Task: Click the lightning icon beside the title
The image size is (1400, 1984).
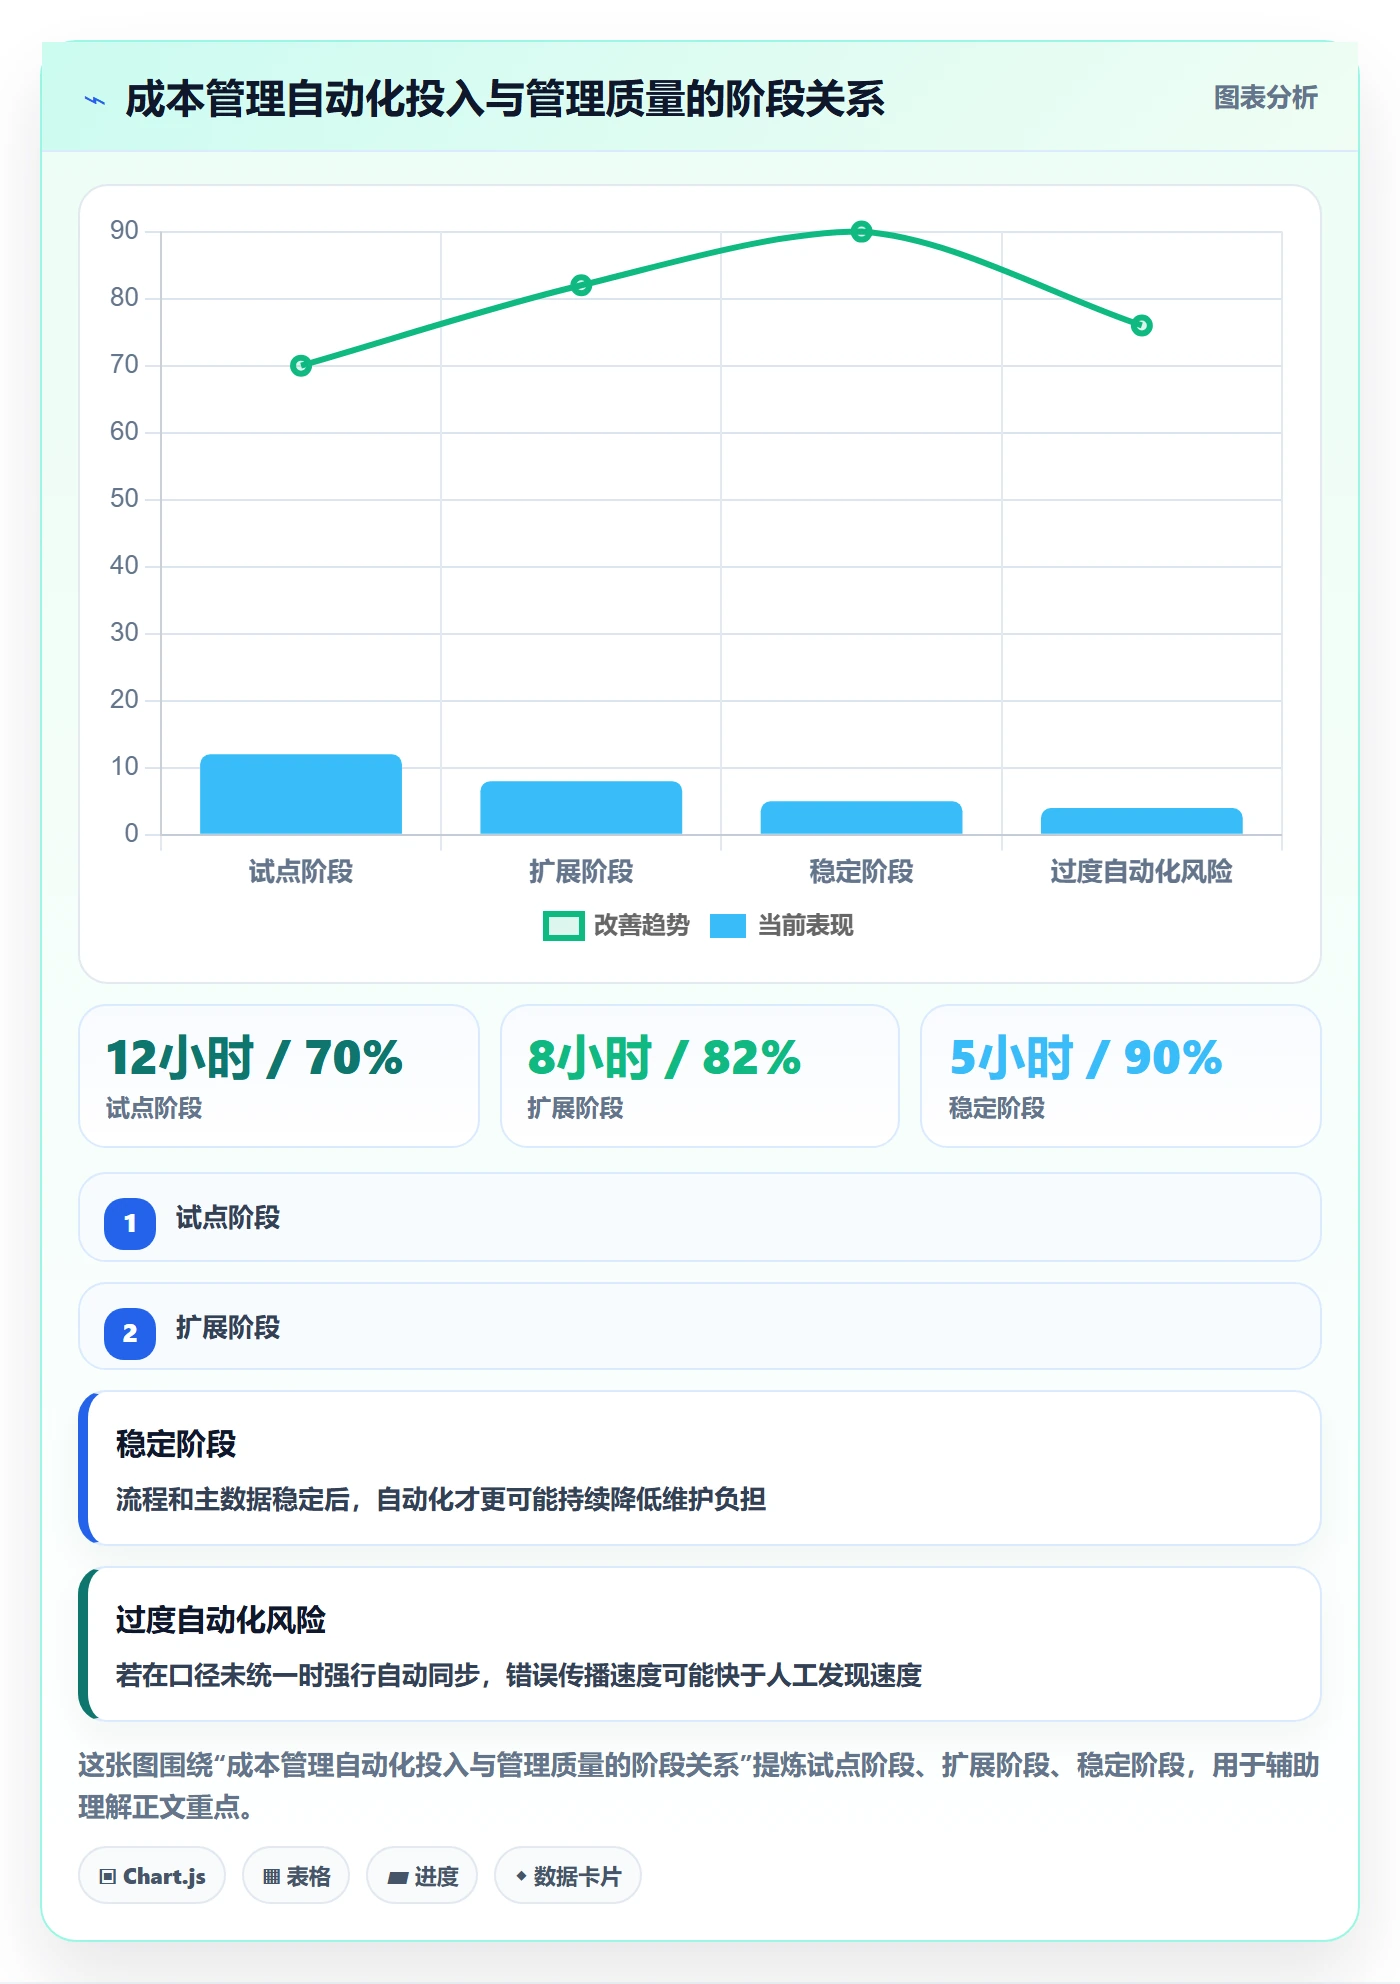Action: (95, 100)
